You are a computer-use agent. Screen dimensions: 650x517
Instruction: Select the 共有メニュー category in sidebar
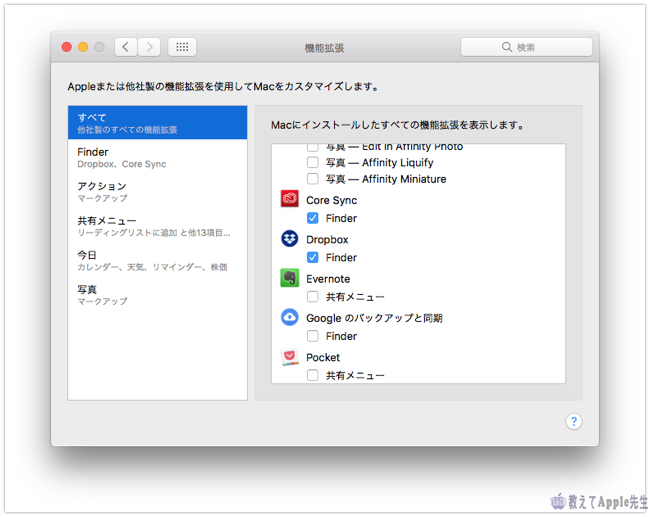(158, 226)
